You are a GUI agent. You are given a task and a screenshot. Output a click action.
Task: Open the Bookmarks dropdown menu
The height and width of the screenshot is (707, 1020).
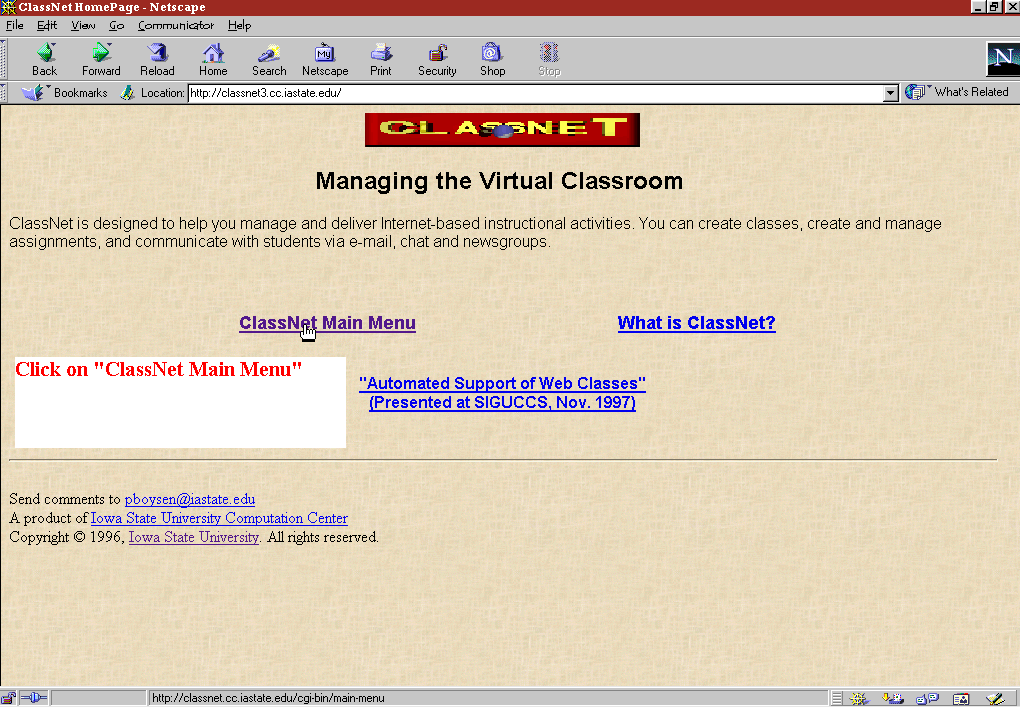tap(66, 93)
